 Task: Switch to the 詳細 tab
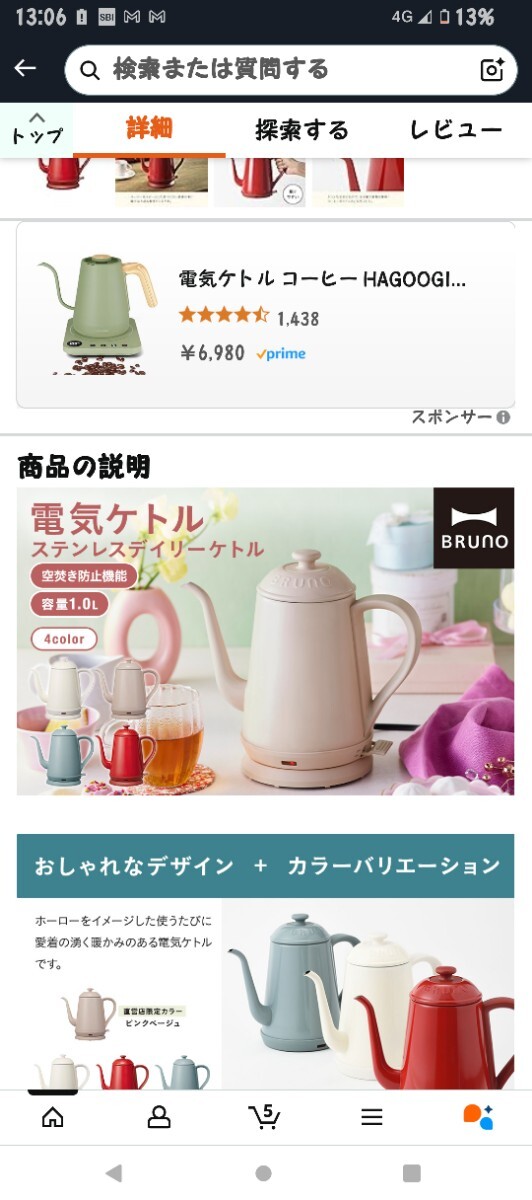click(x=149, y=129)
